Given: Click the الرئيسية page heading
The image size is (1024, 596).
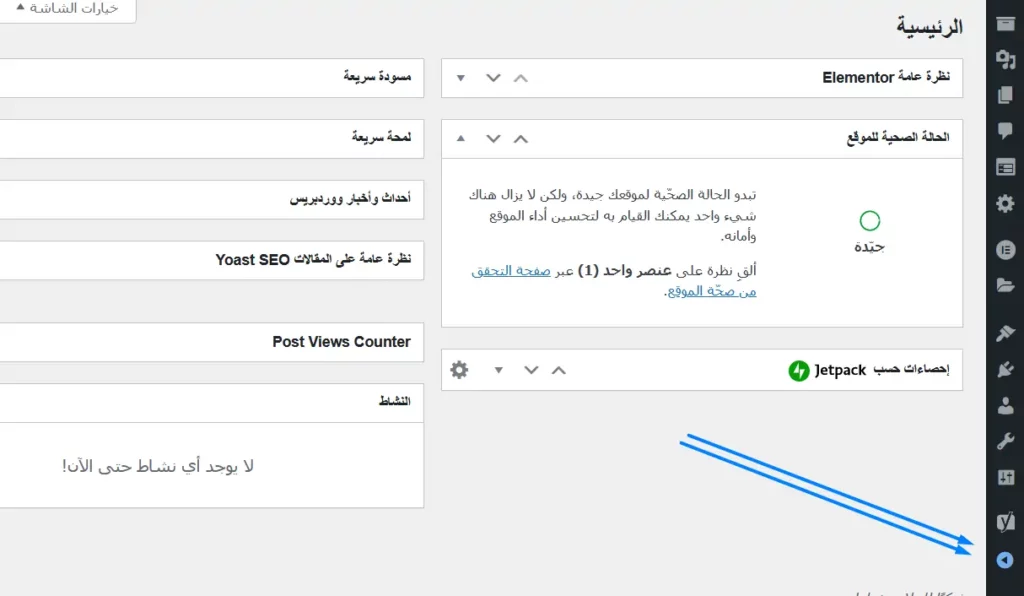Looking at the screenshot, I should [x=929, y=26].
